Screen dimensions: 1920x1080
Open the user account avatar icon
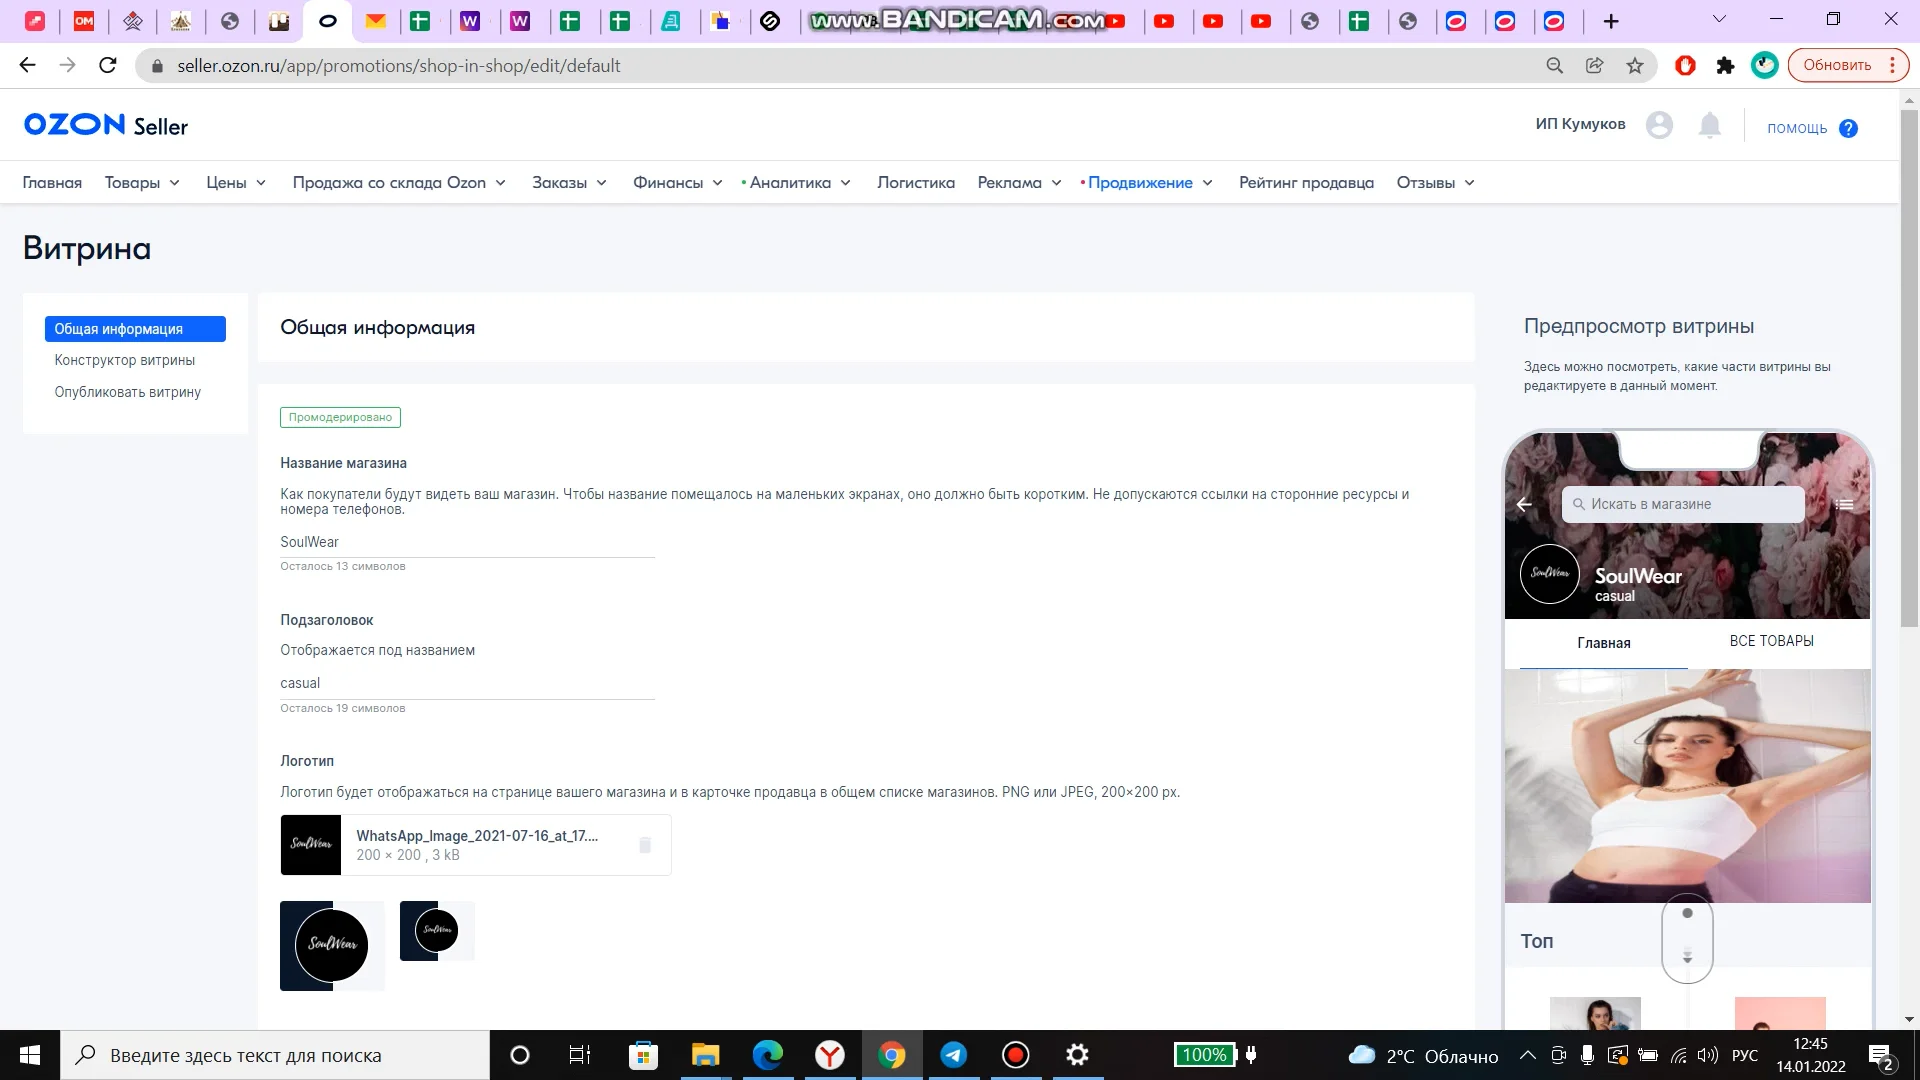tap(1659, 125)
